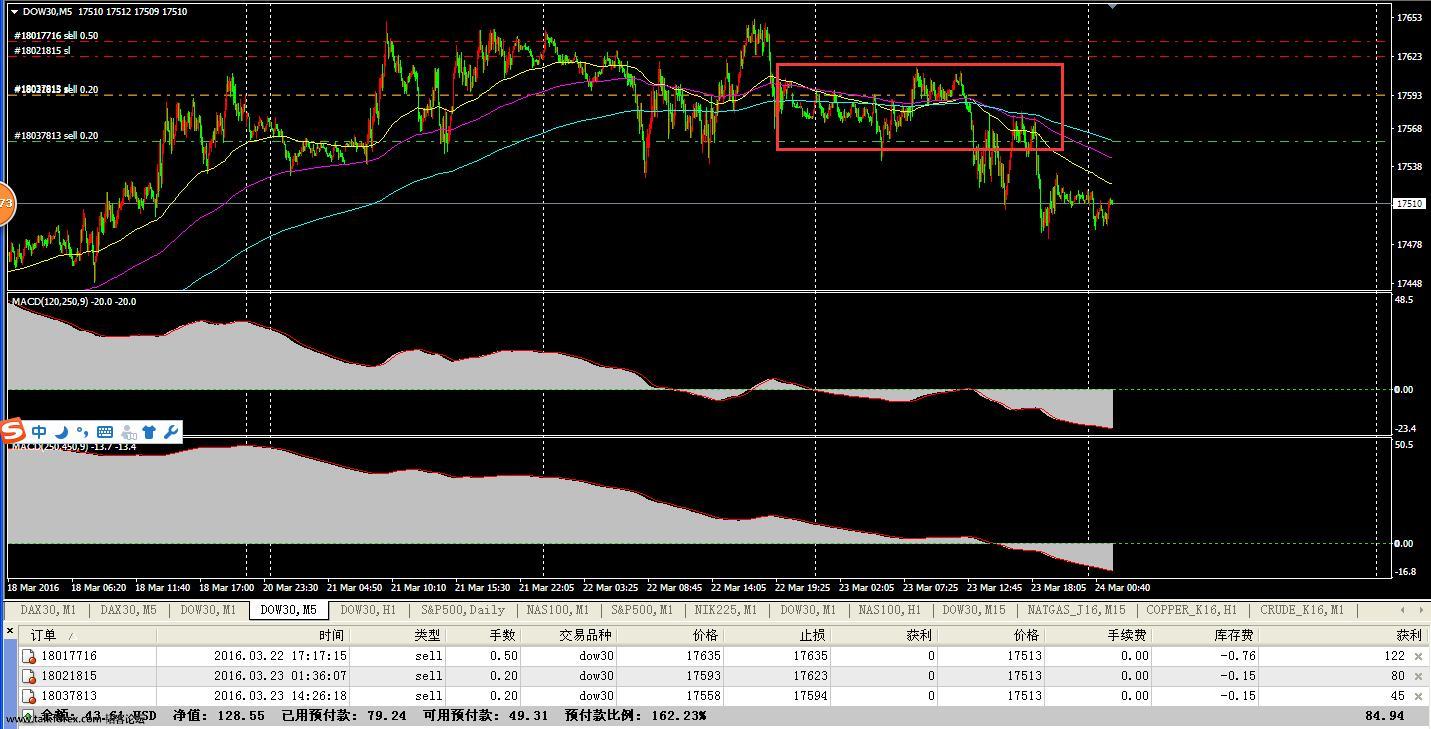Click stop loss value 17594
The width and height of the screenshot is (1431, 729).
click(810, 696)
